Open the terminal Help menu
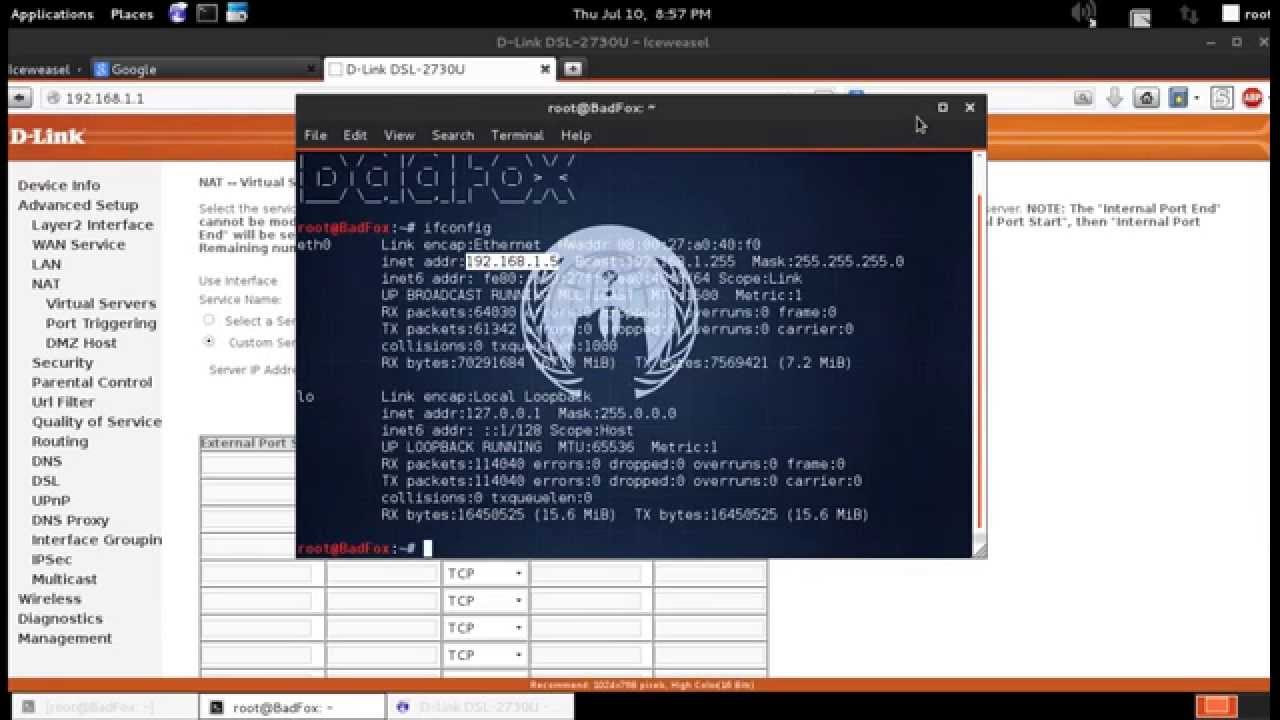 (576, 135)
